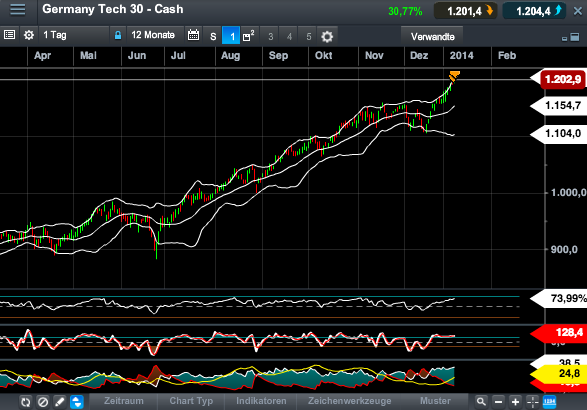Select chart layout 2 icon

click(x=249, y=36)
